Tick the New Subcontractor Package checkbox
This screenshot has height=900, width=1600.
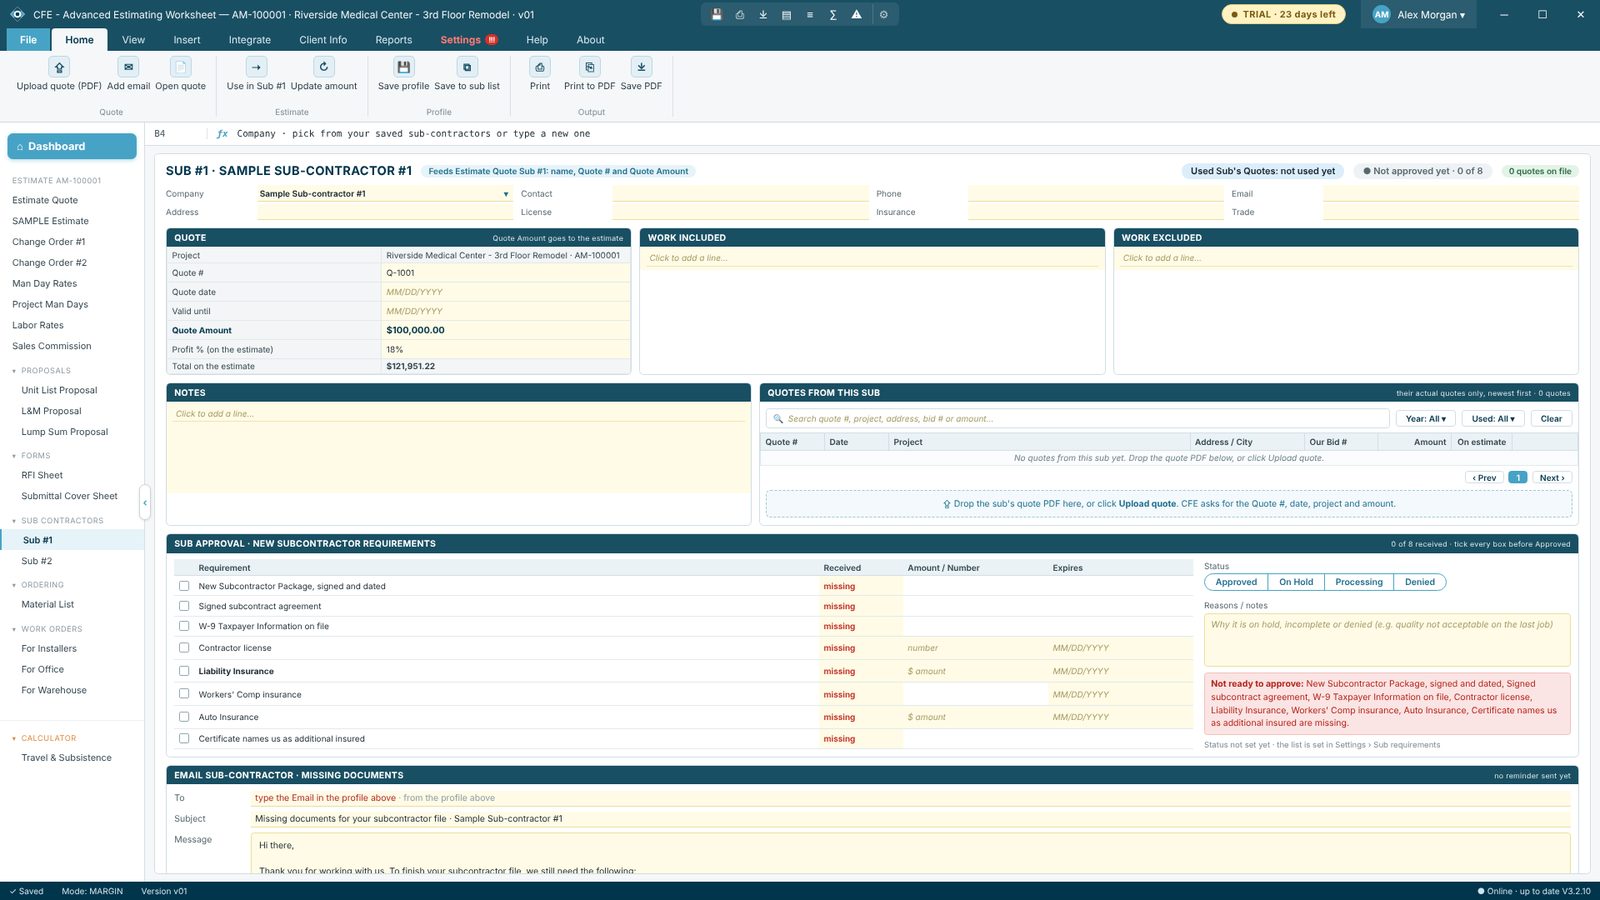coord(184,586)
